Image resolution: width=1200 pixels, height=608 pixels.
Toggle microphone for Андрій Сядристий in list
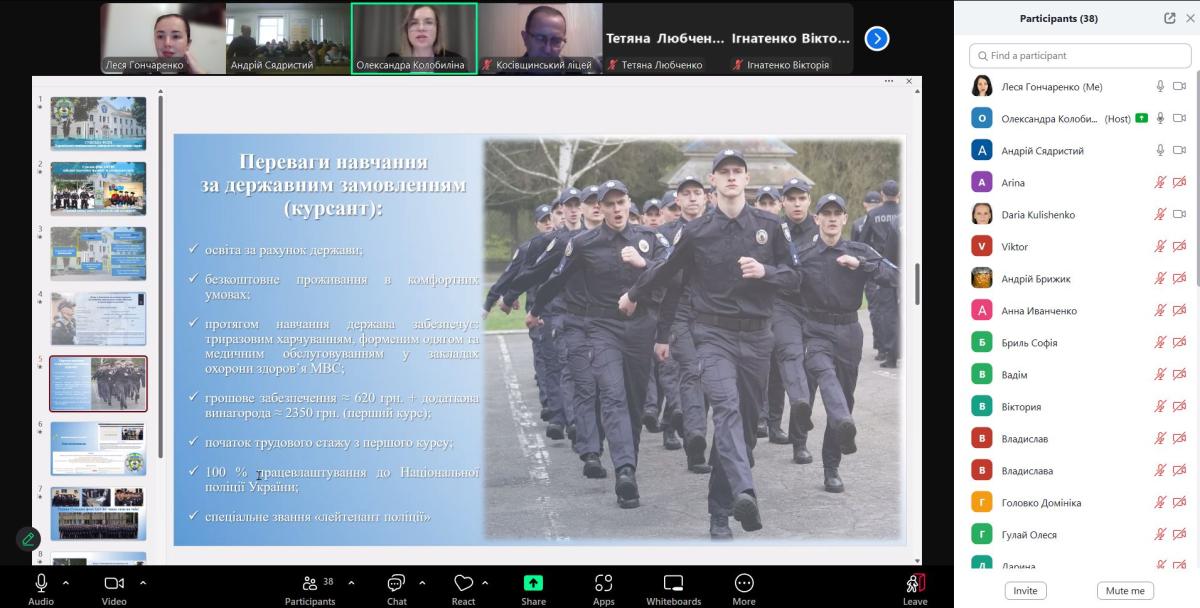coord(1160,151)
